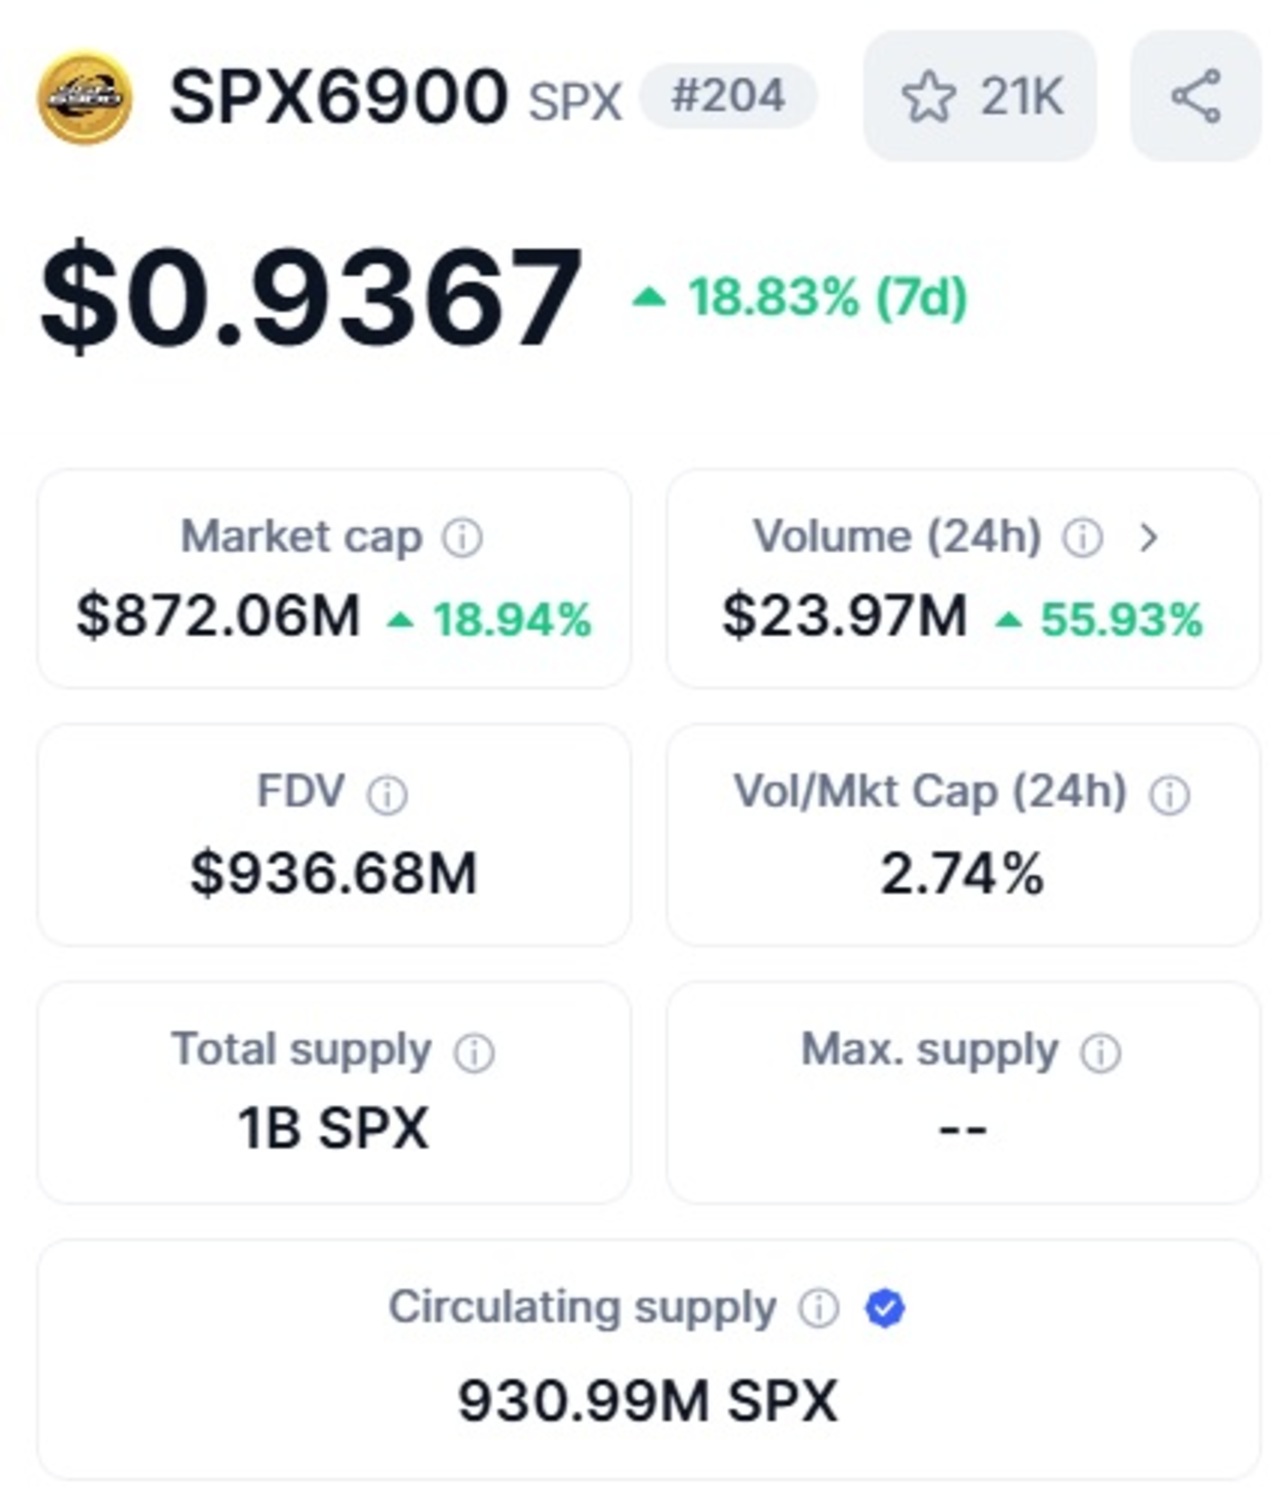Viewport: 1280px width, 1508px height.
Task: Add SPX6900 to watchlist star button
Action: (x=979, y=96)
